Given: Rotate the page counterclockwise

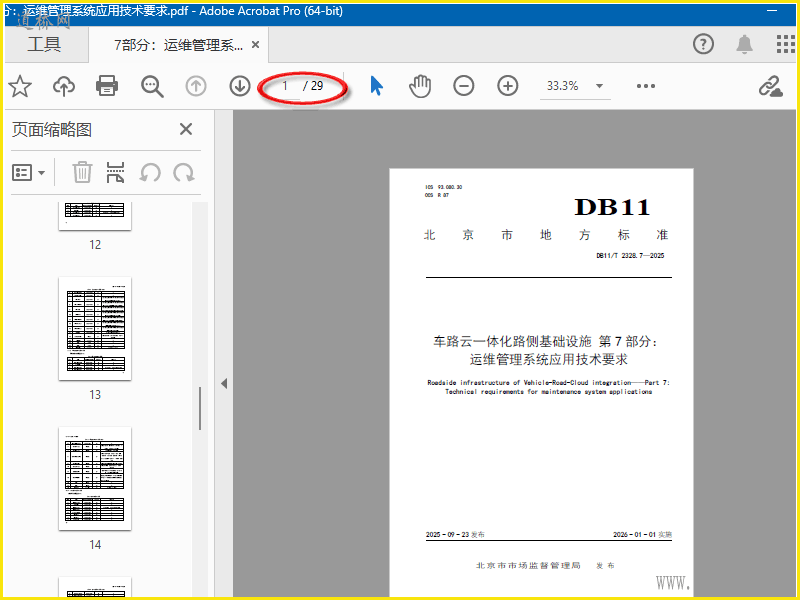Looking at the screenshot, I should click(x=150, y=172).
